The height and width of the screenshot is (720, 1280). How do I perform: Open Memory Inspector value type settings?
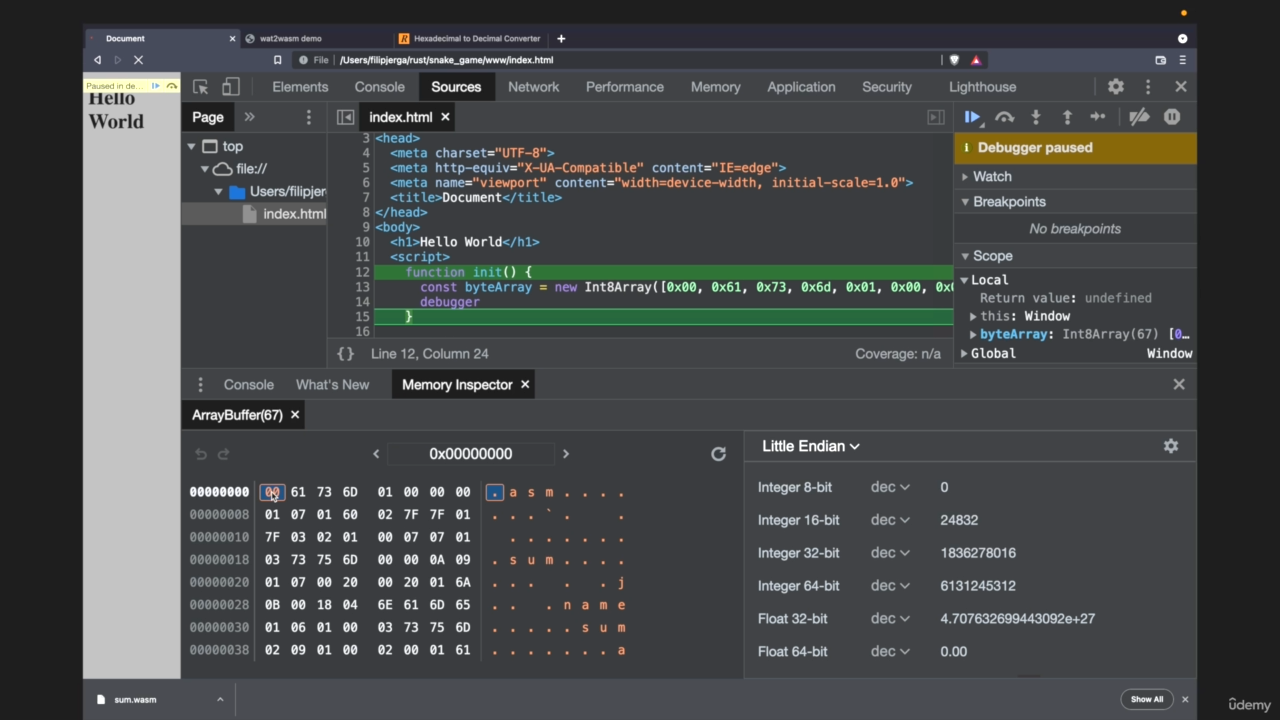(x=1170, y=446)
